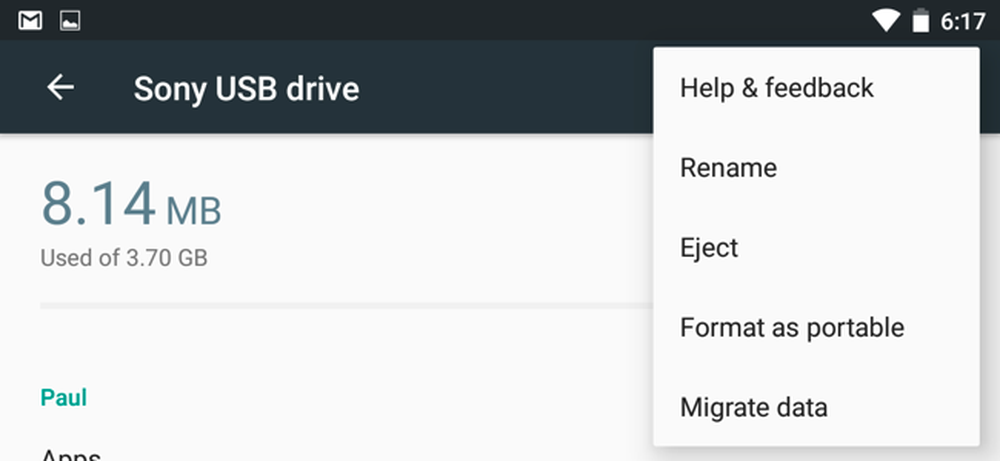Tap the Sony USB drive title
1000x461 pixels.
(x=246, y=89)
